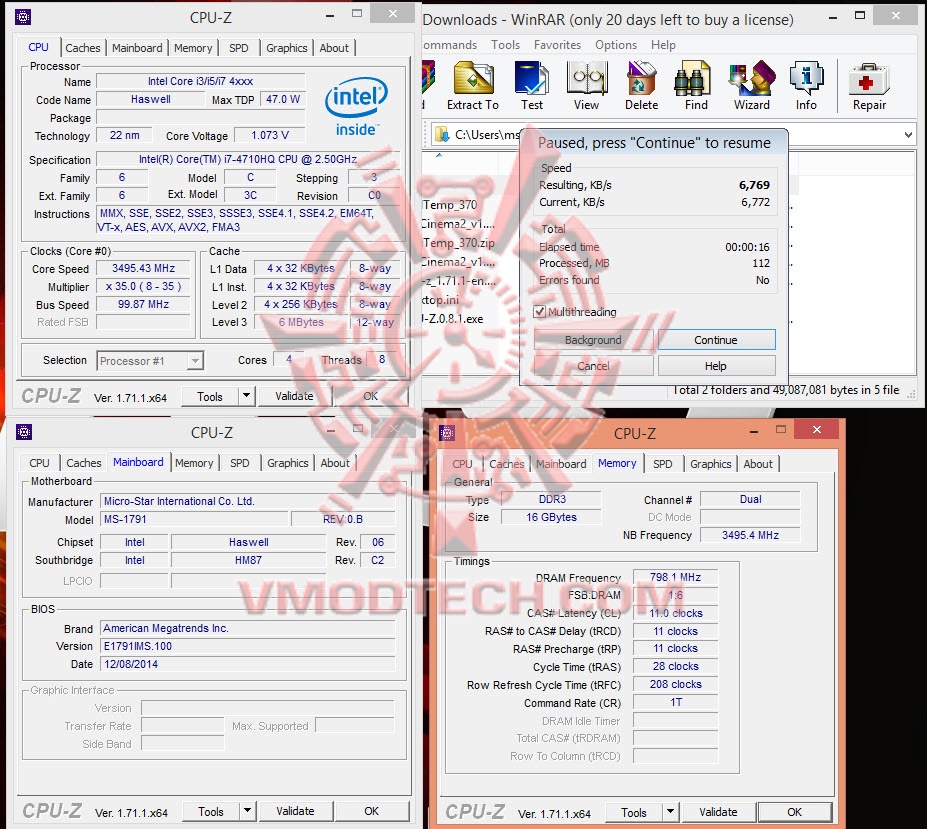Screen dimensions: 927x829
Task: Click the WinRAR address path field
Action: click(671, 135)
